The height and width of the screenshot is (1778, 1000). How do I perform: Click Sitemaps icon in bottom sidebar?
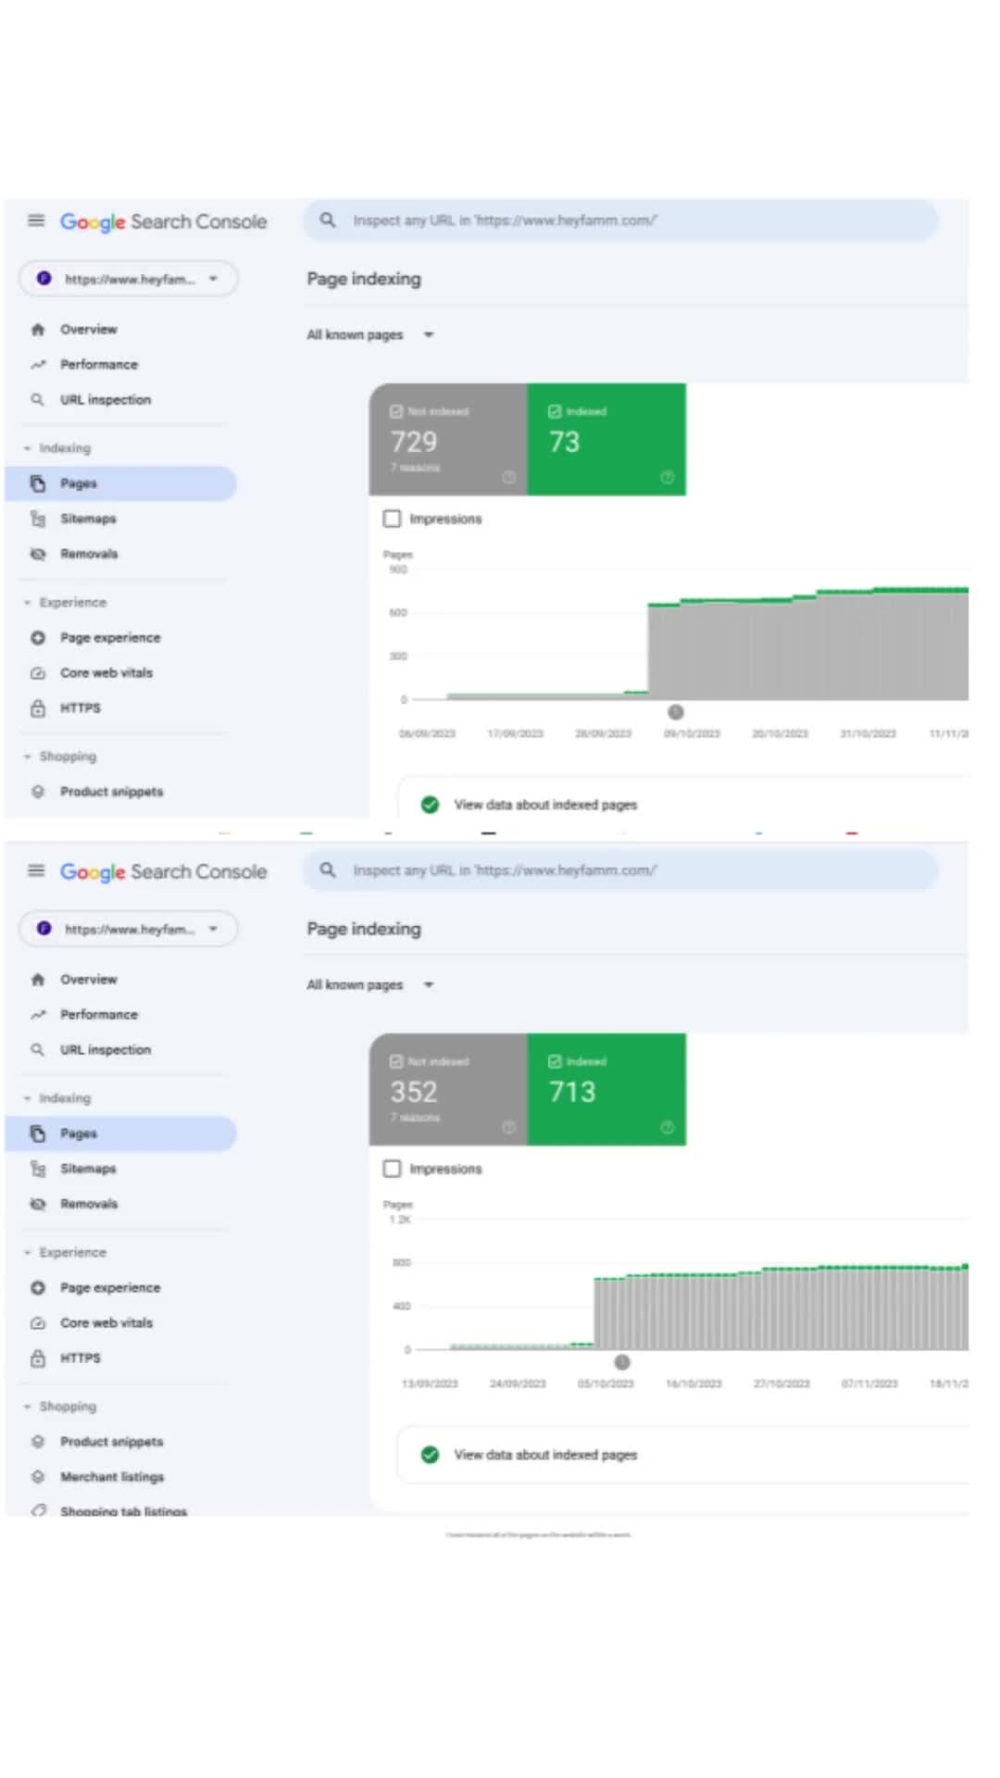click(x=38, y=1168)
